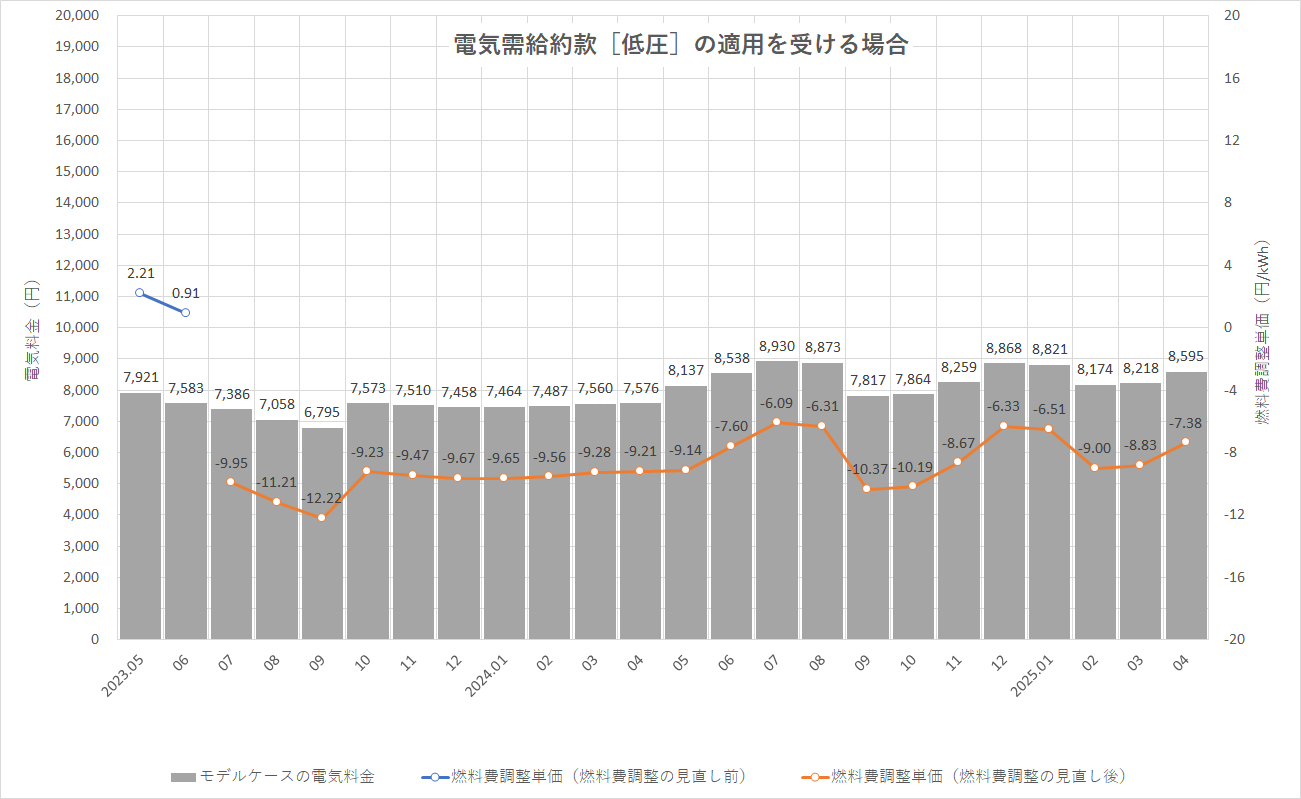Viewport: 1301px width, 799px height.
Task: Click the orange line label -7.60
Action: (x=731, y=426)
